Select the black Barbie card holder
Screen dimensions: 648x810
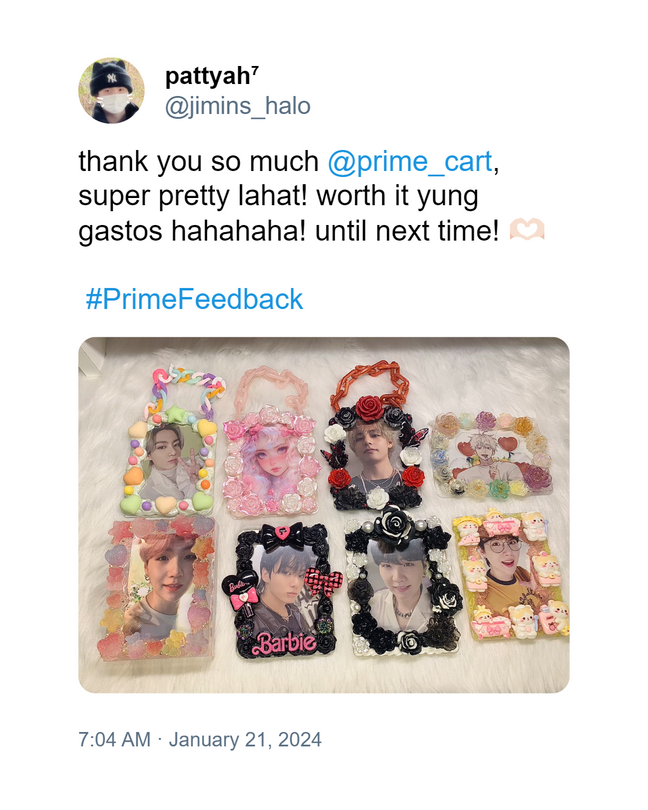281,591
